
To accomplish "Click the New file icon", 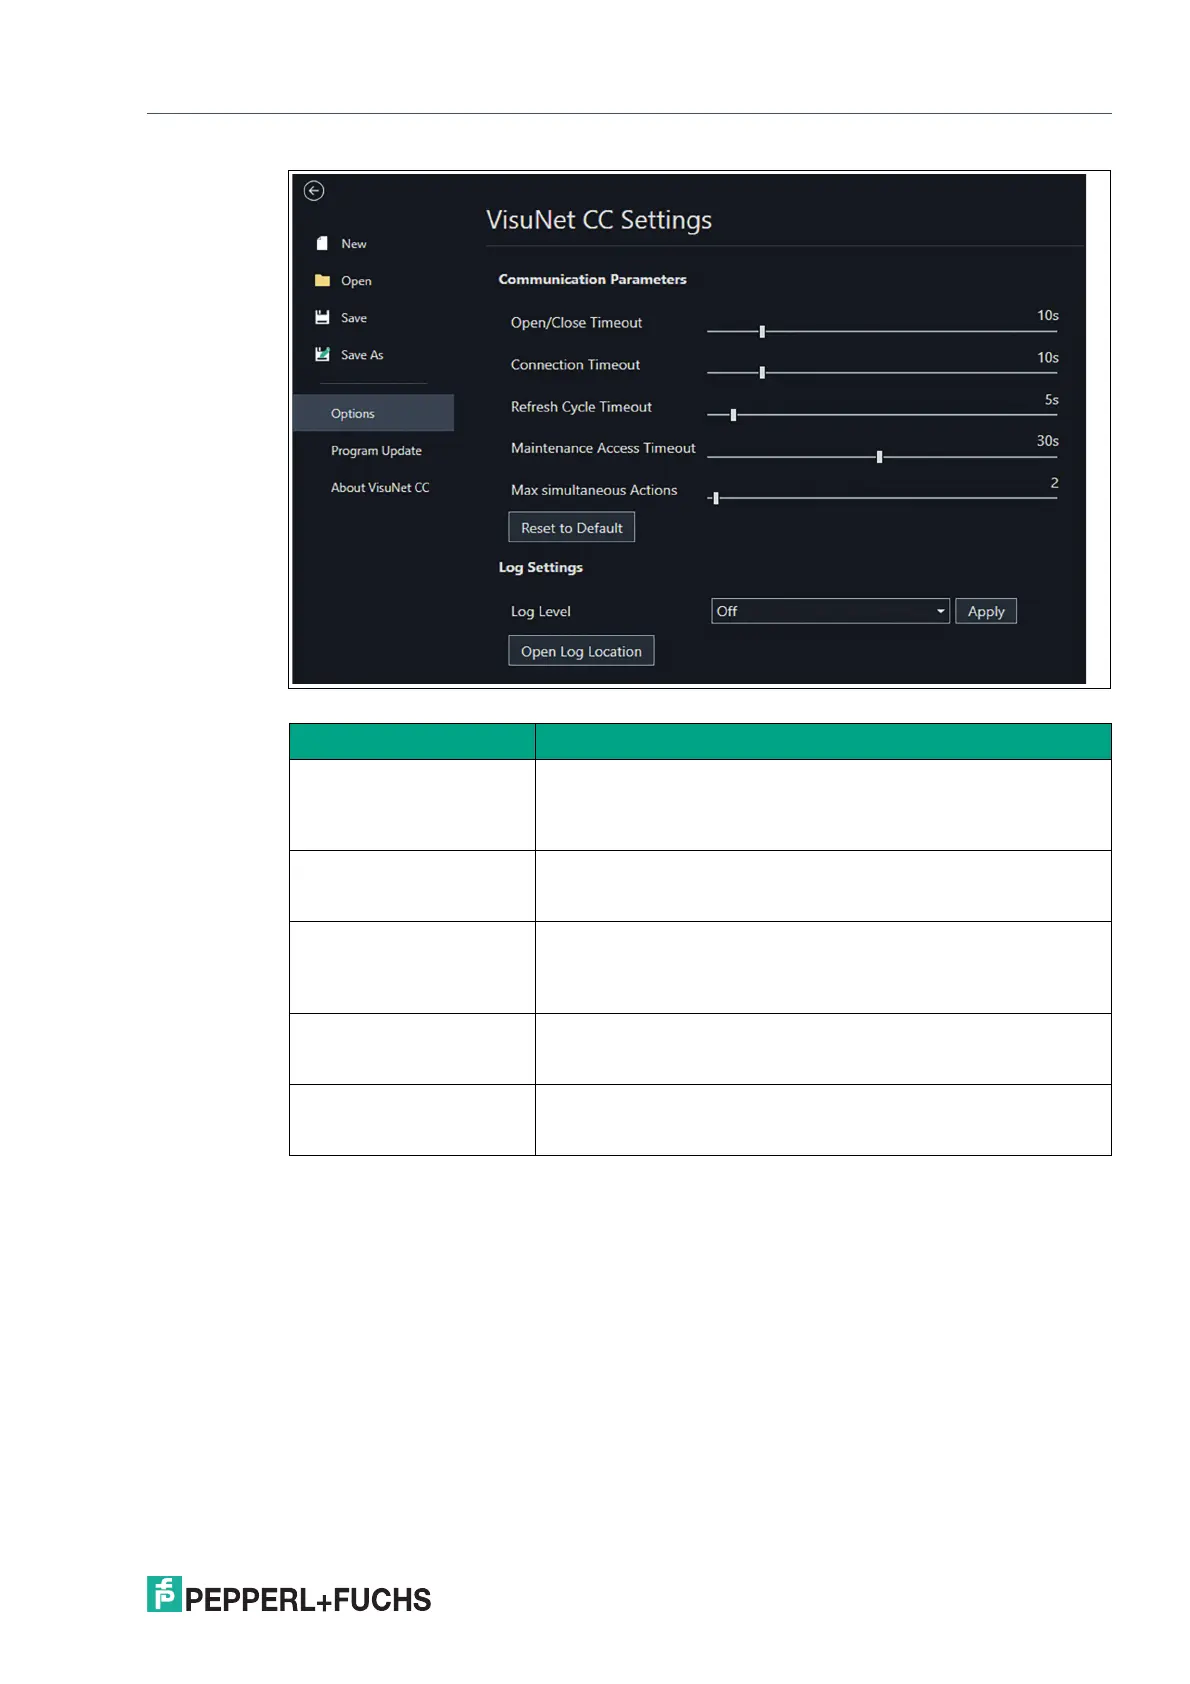I will (x=322, y=244).
